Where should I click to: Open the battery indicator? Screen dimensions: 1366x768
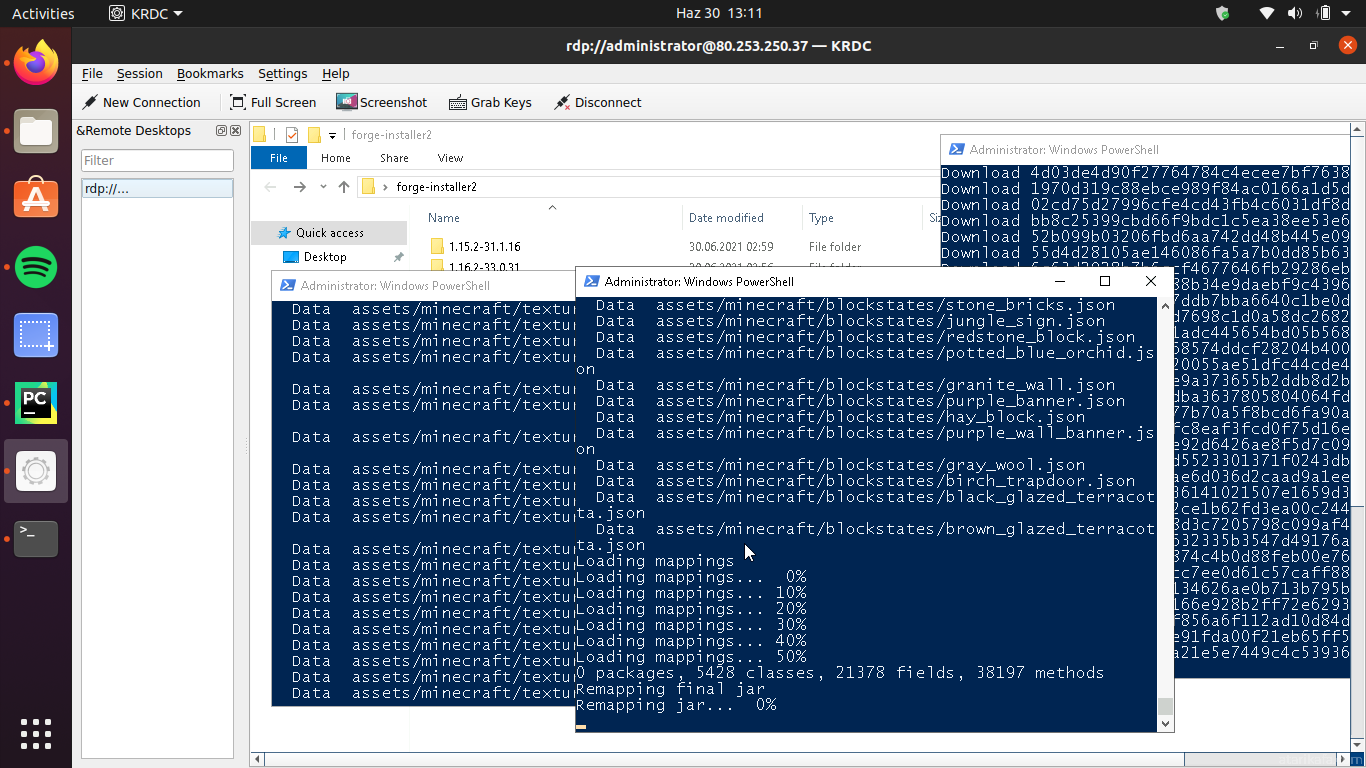[x=1324, y=13]
